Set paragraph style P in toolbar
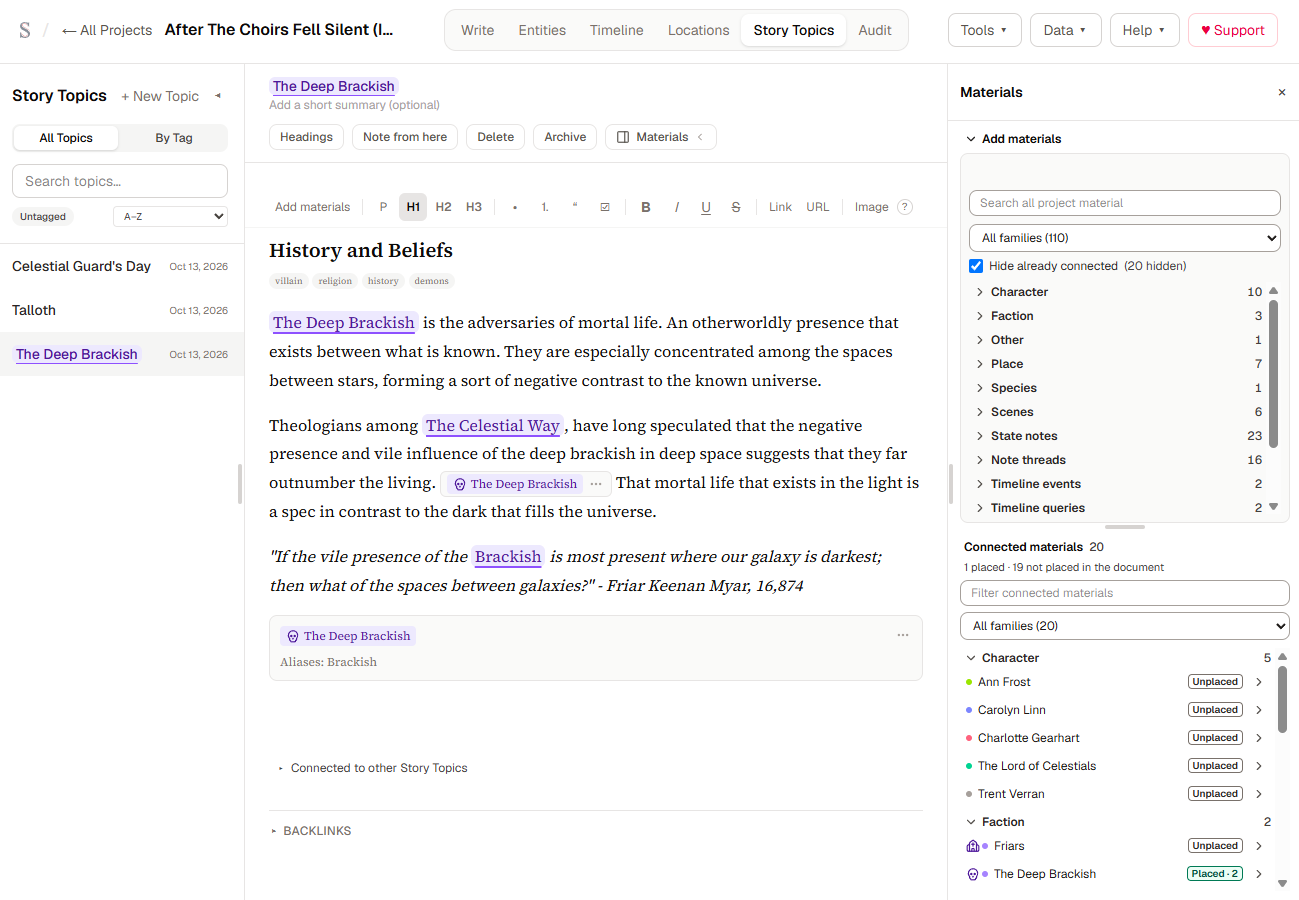The image size is (1299, 900). point(383,207)
